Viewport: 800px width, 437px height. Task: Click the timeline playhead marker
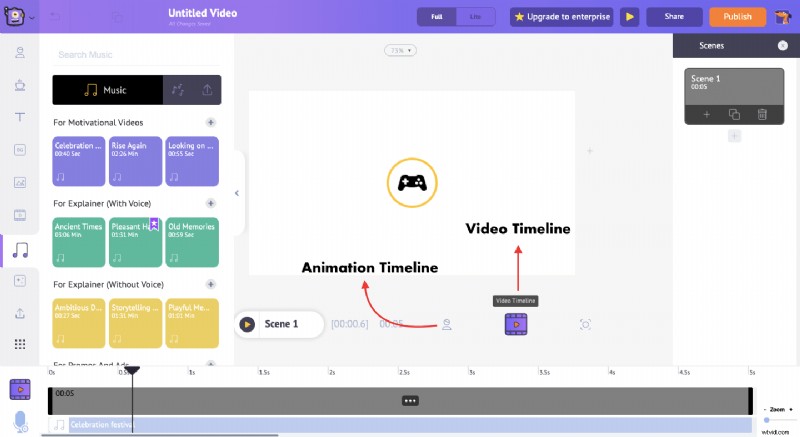(132, 370)
